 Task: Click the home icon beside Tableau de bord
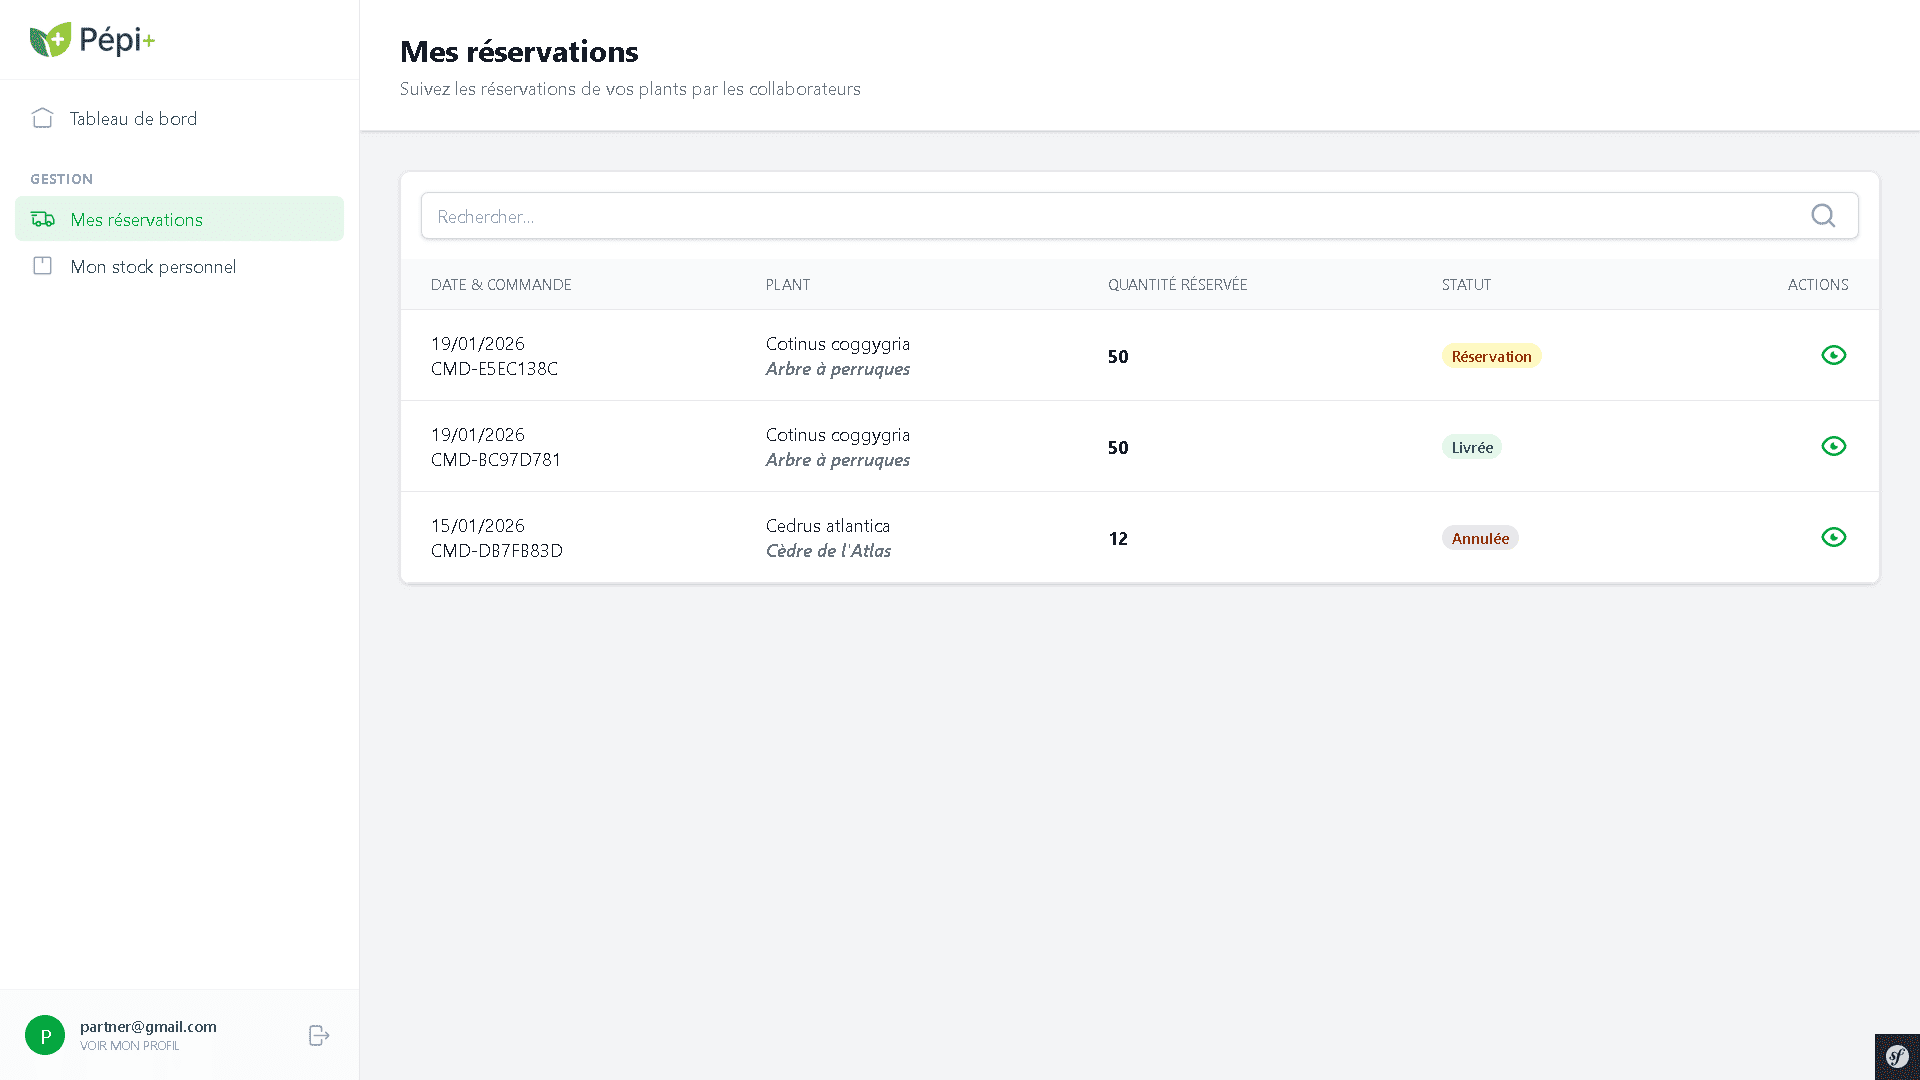[x=42, y=118]
